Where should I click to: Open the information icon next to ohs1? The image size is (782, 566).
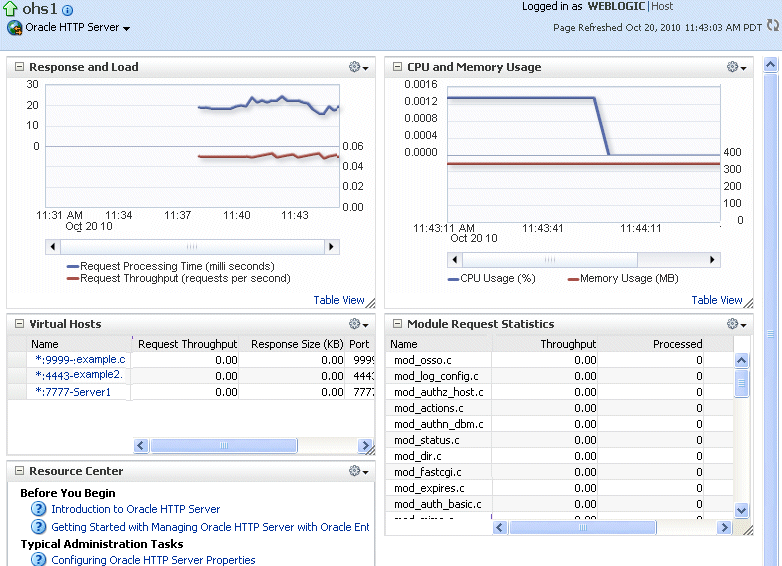click(x=67, y=10)
